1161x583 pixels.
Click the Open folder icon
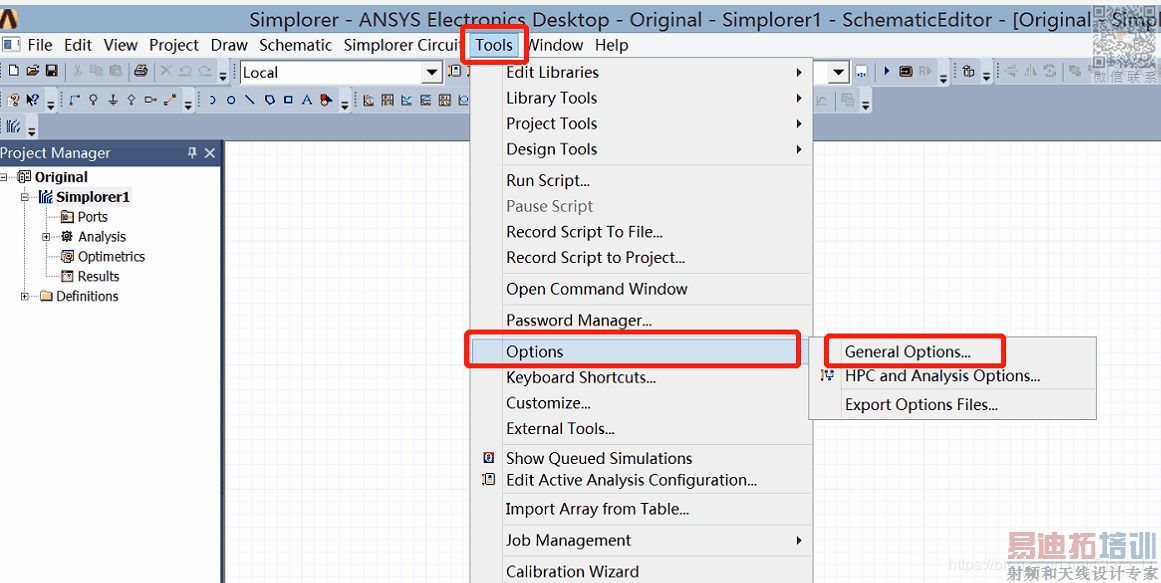[33, 71]
